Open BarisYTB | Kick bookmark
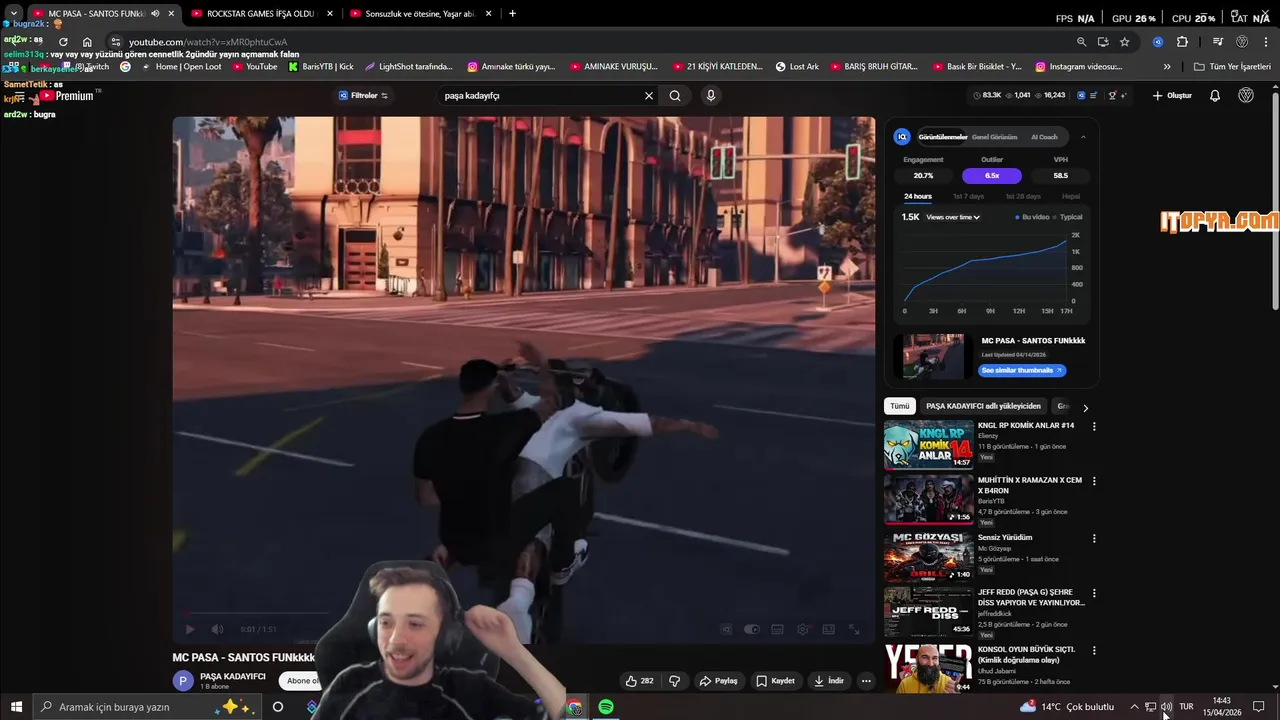 pos(321,67)
